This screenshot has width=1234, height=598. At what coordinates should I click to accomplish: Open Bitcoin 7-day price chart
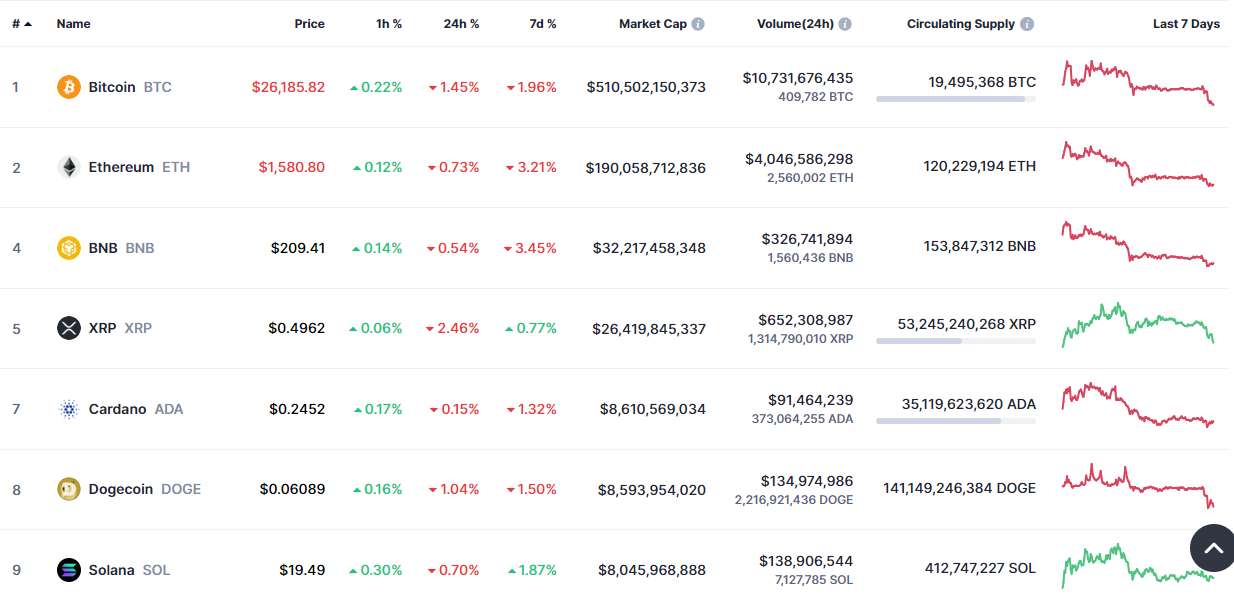(1138, 83)
